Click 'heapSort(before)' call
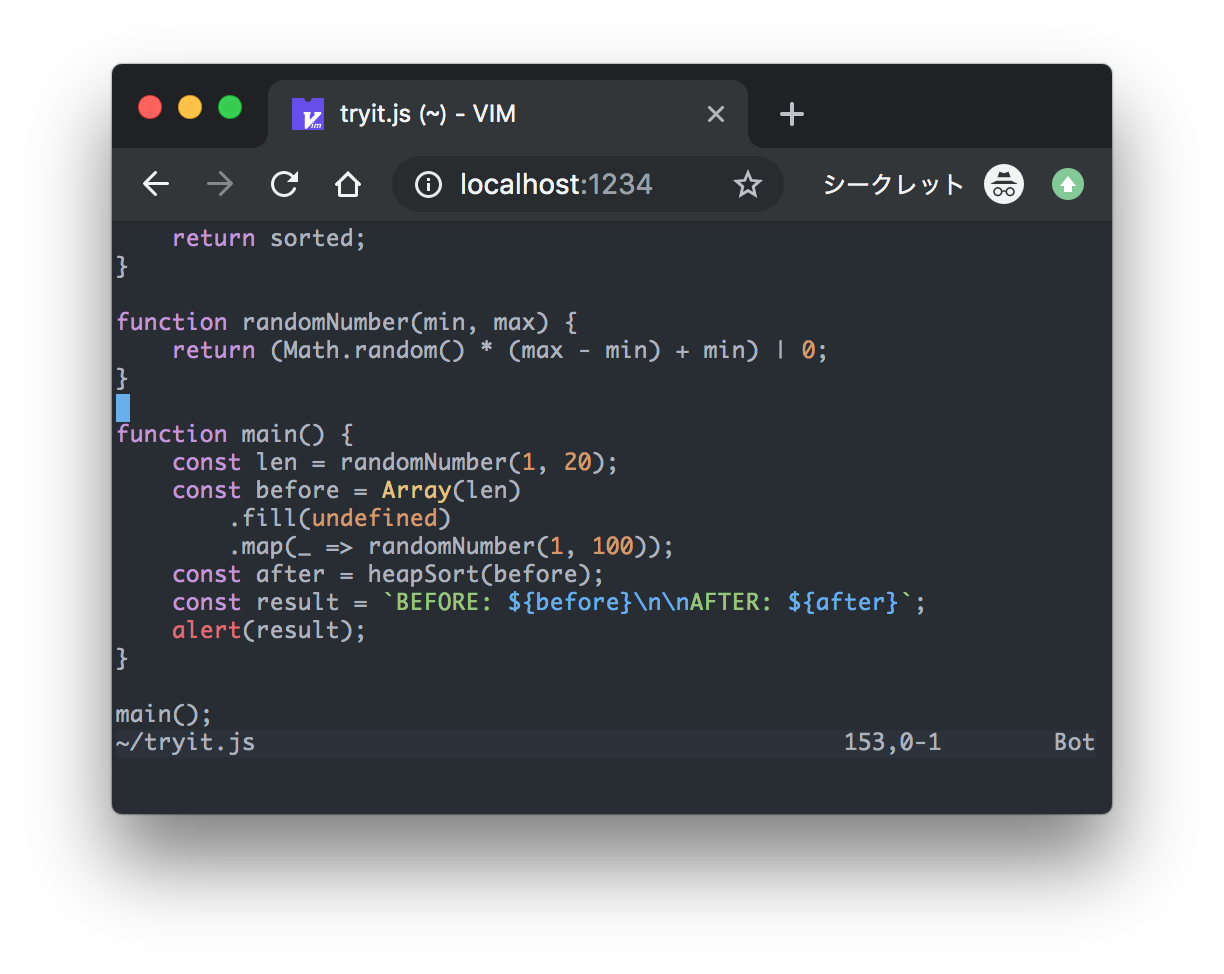The height and width of the screenshot is (974, 1224). click(x=480, y=574)
